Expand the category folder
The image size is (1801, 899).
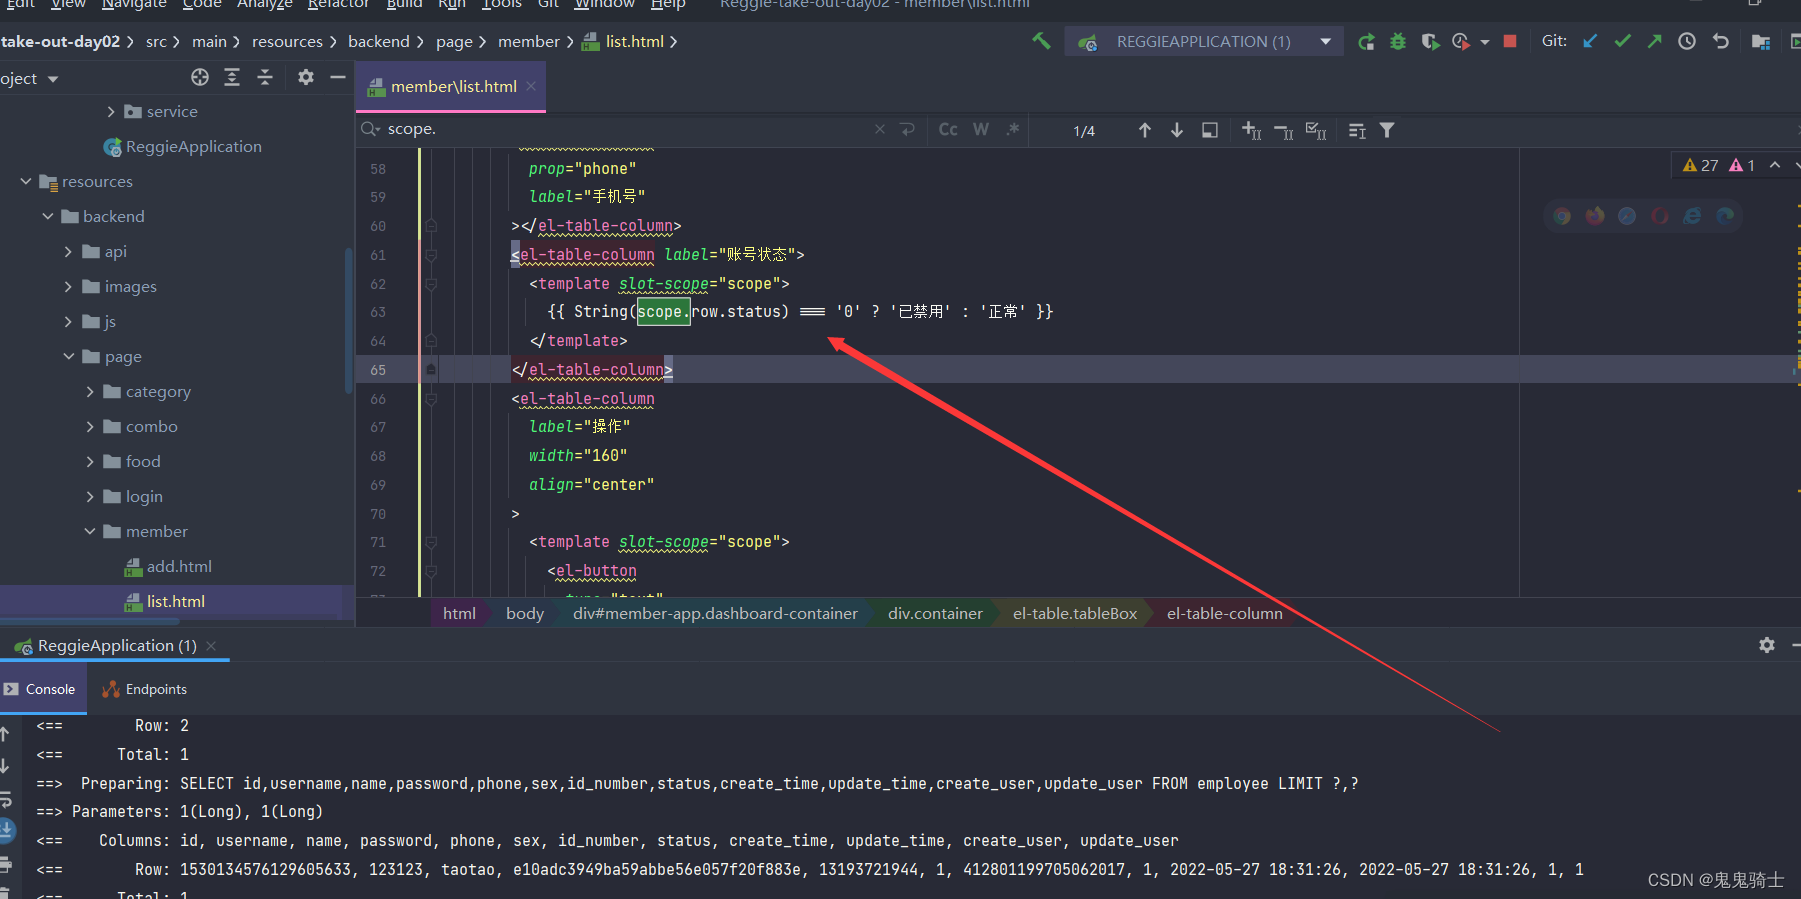pyautogui.click(x=90, y=392)
